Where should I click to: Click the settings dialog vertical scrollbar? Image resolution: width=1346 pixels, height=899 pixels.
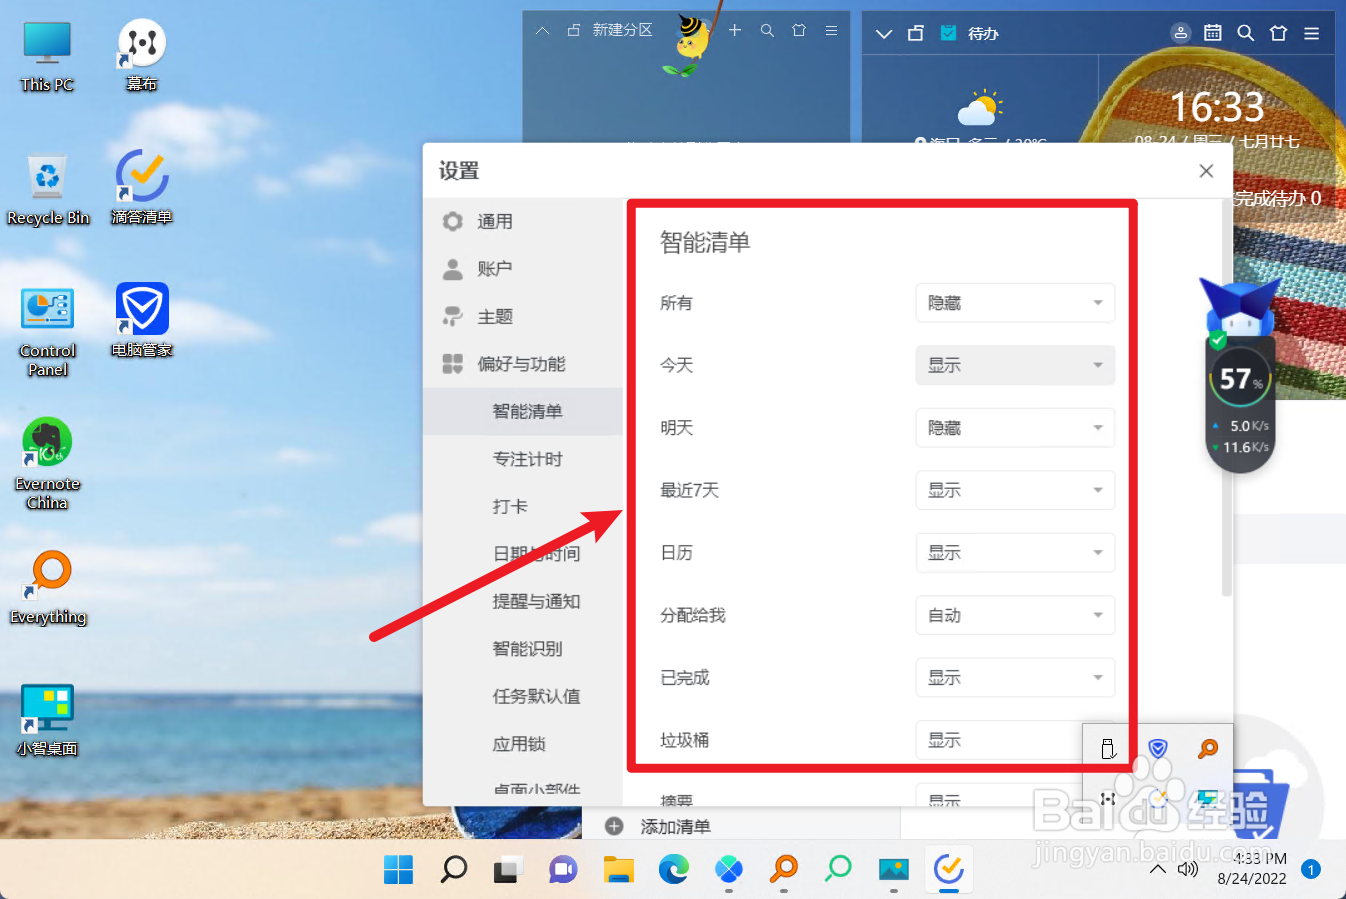pos(1227,398)
